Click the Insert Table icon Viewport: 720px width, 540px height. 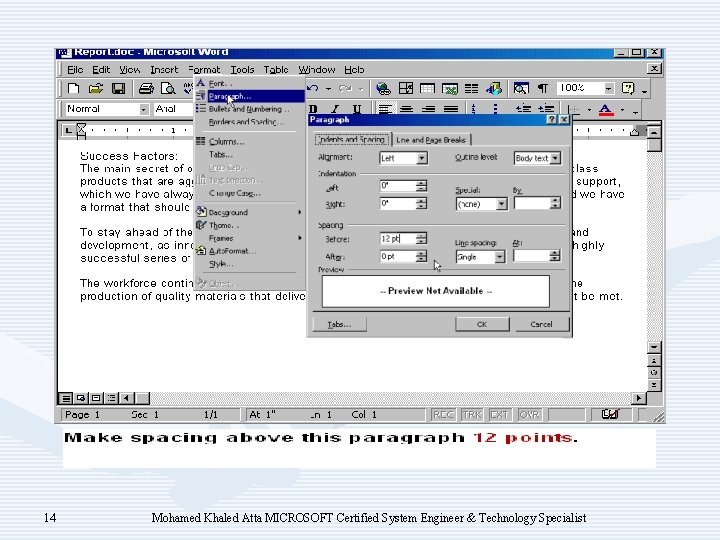428,88
